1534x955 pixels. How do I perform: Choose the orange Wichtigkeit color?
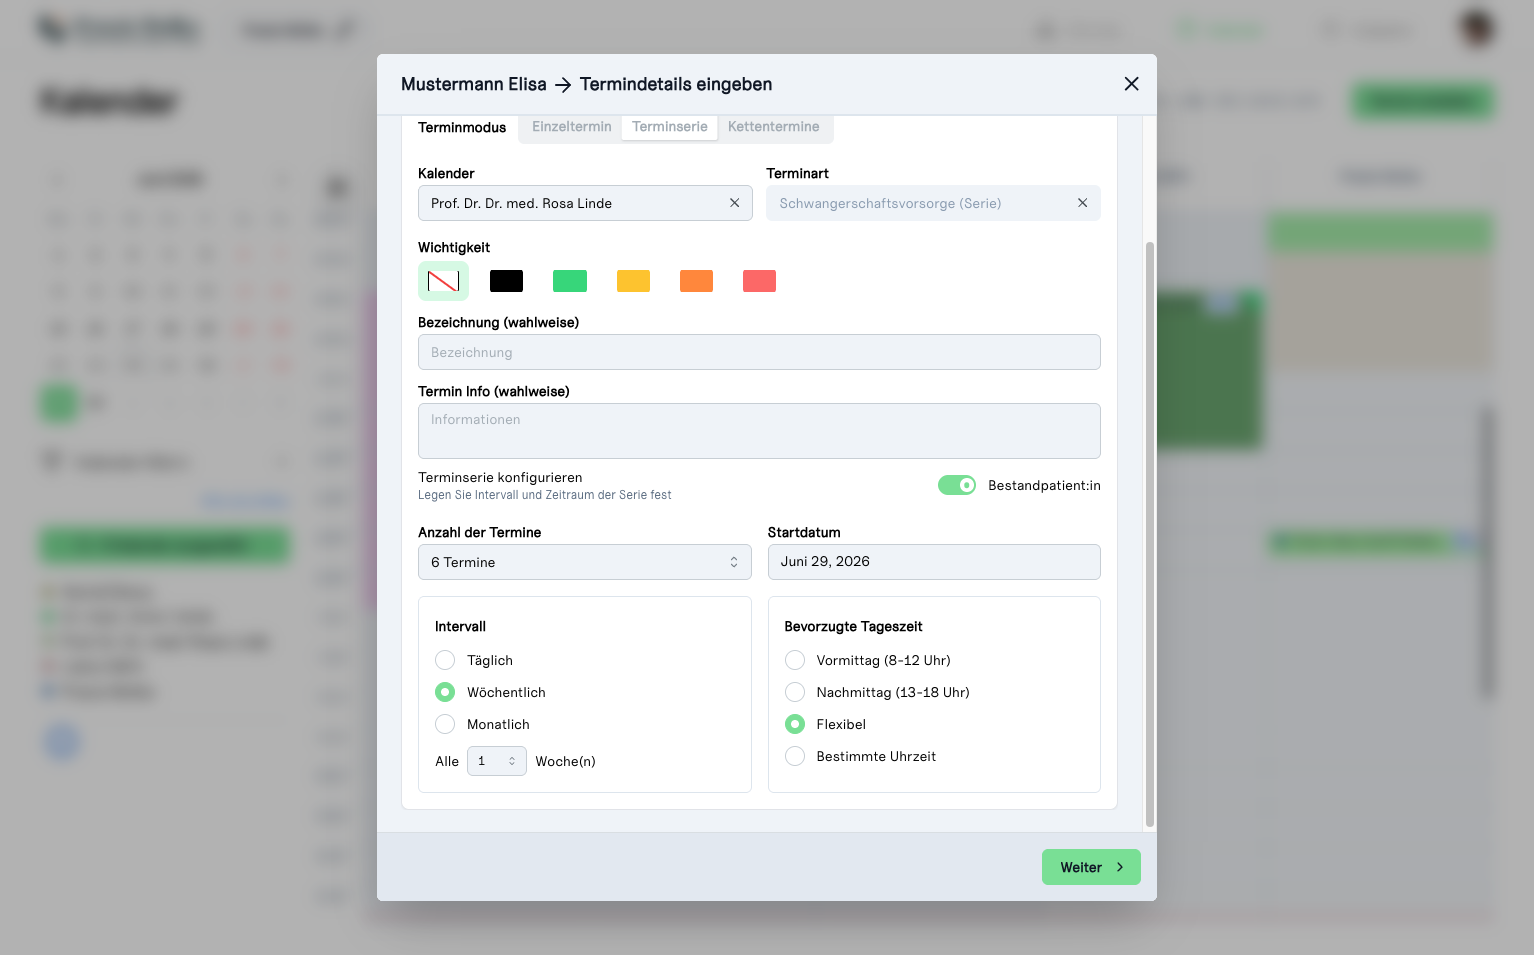coord(696,281)
